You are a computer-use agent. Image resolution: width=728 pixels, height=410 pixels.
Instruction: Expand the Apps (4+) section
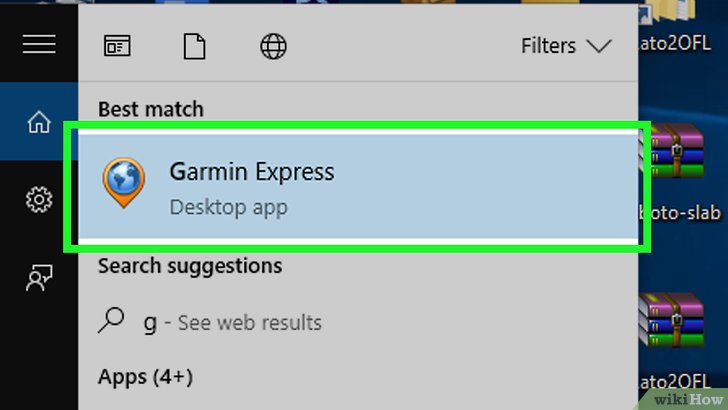pyautogui.click(x=145, y=377)
